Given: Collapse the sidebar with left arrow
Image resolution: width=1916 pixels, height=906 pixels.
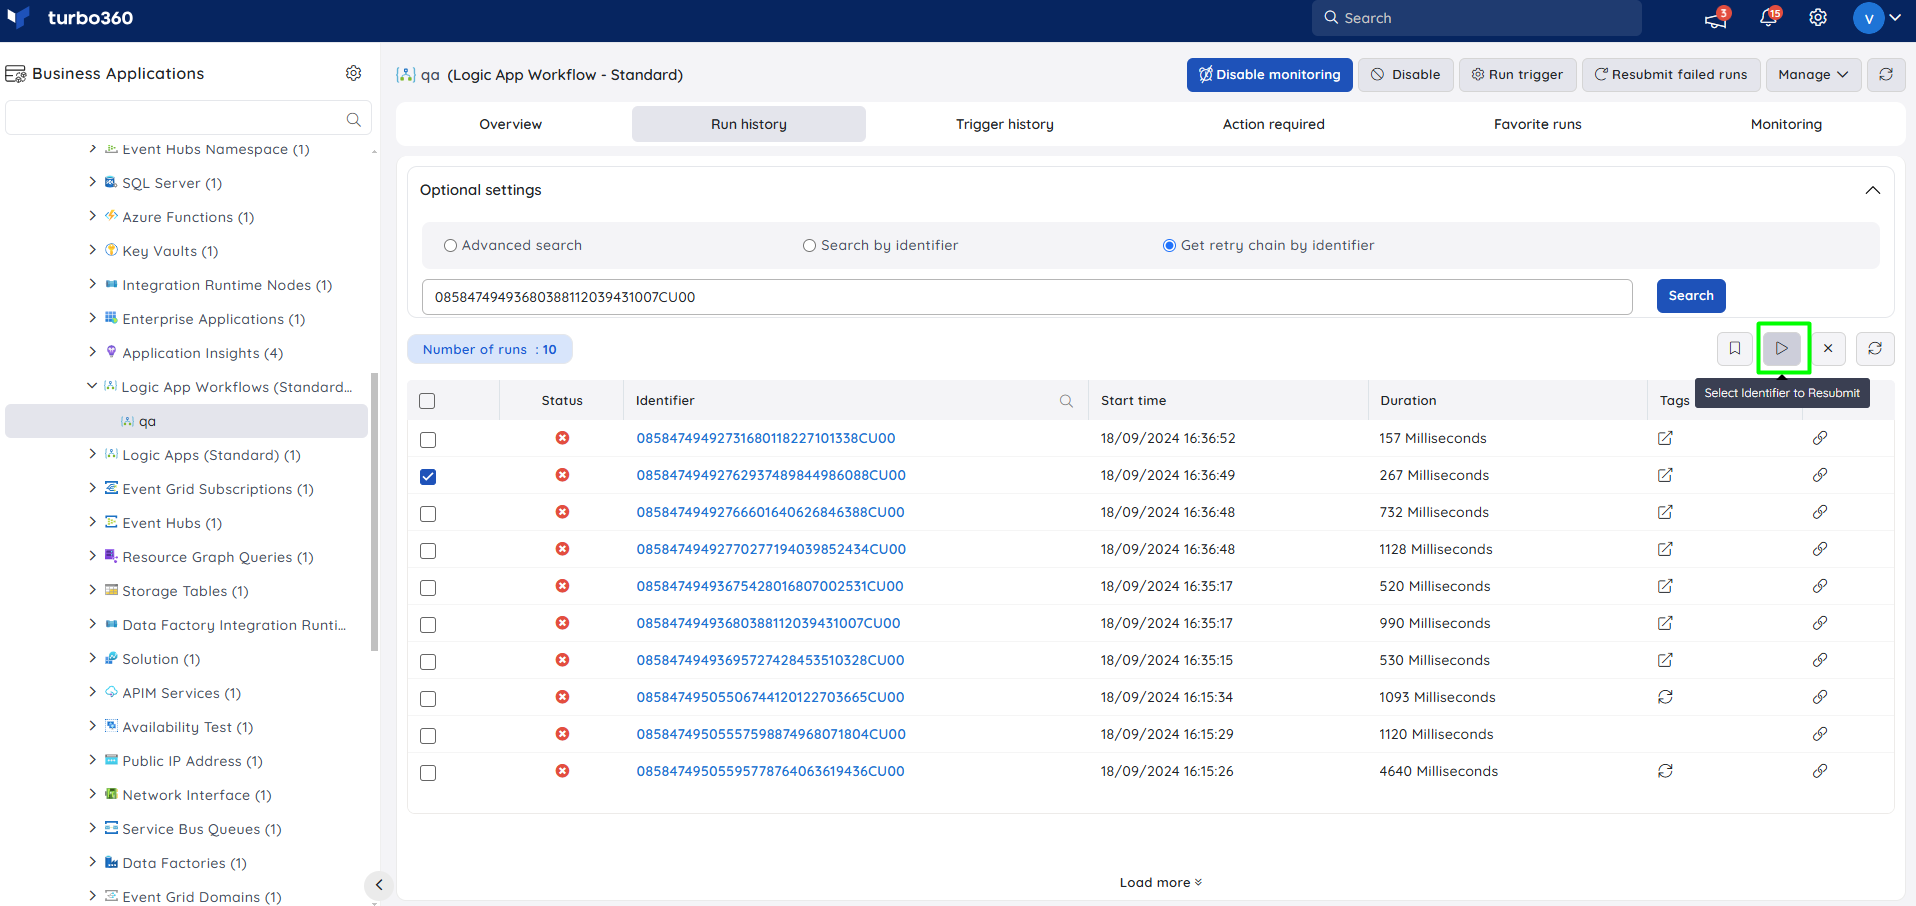Looking at the screenshot, I should pyautogui.click(x=378, y=884).
